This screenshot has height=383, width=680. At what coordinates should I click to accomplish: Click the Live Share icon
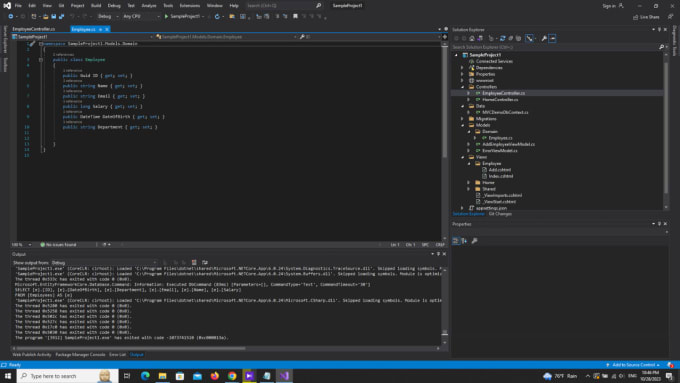(635, 17)
